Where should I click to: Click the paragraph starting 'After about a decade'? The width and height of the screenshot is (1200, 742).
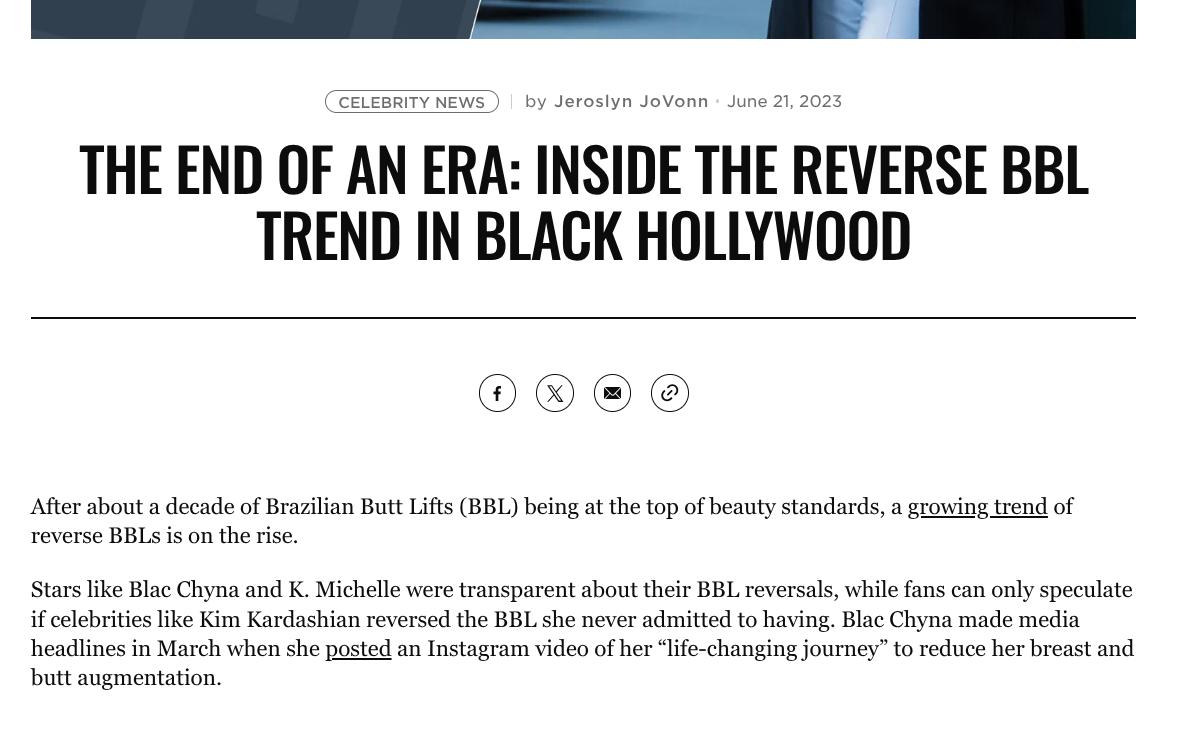click(x=552, y=521)
